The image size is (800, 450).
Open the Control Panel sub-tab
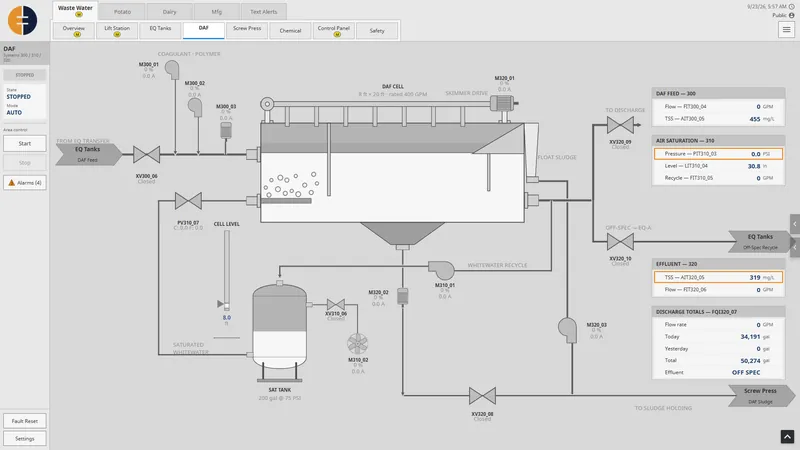click(334, 31)
